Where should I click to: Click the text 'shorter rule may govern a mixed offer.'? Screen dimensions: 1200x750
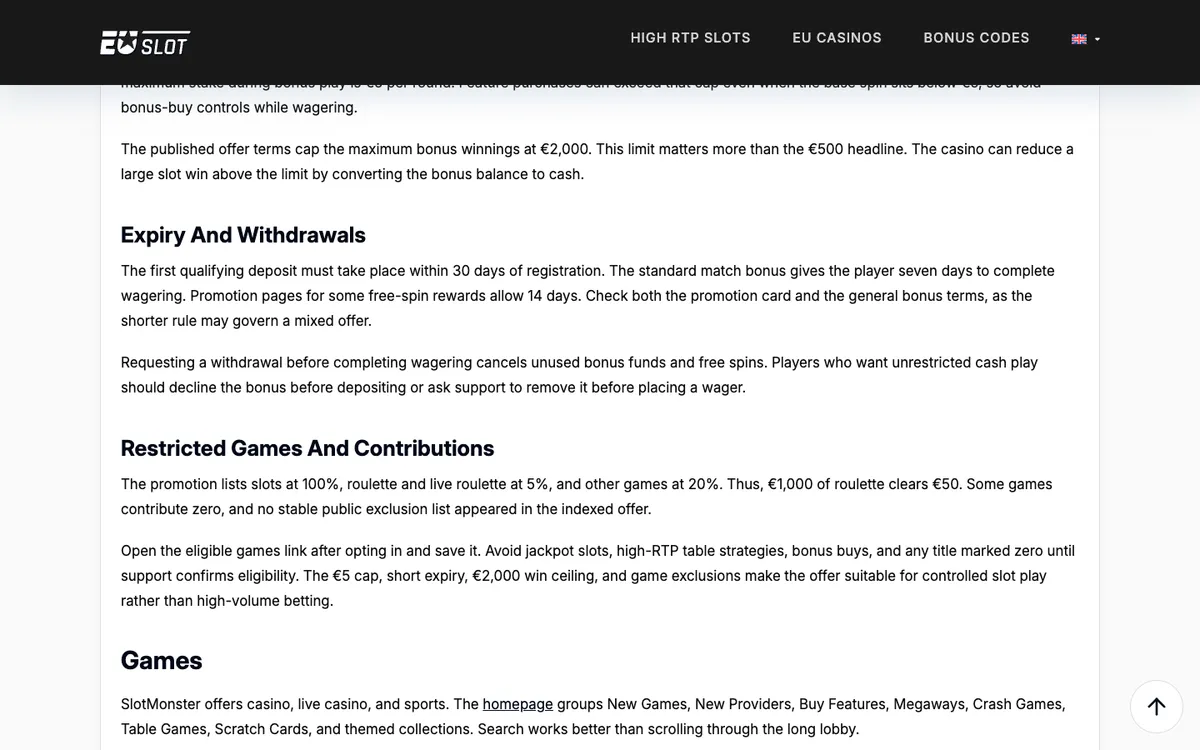(x=246, y=321)
